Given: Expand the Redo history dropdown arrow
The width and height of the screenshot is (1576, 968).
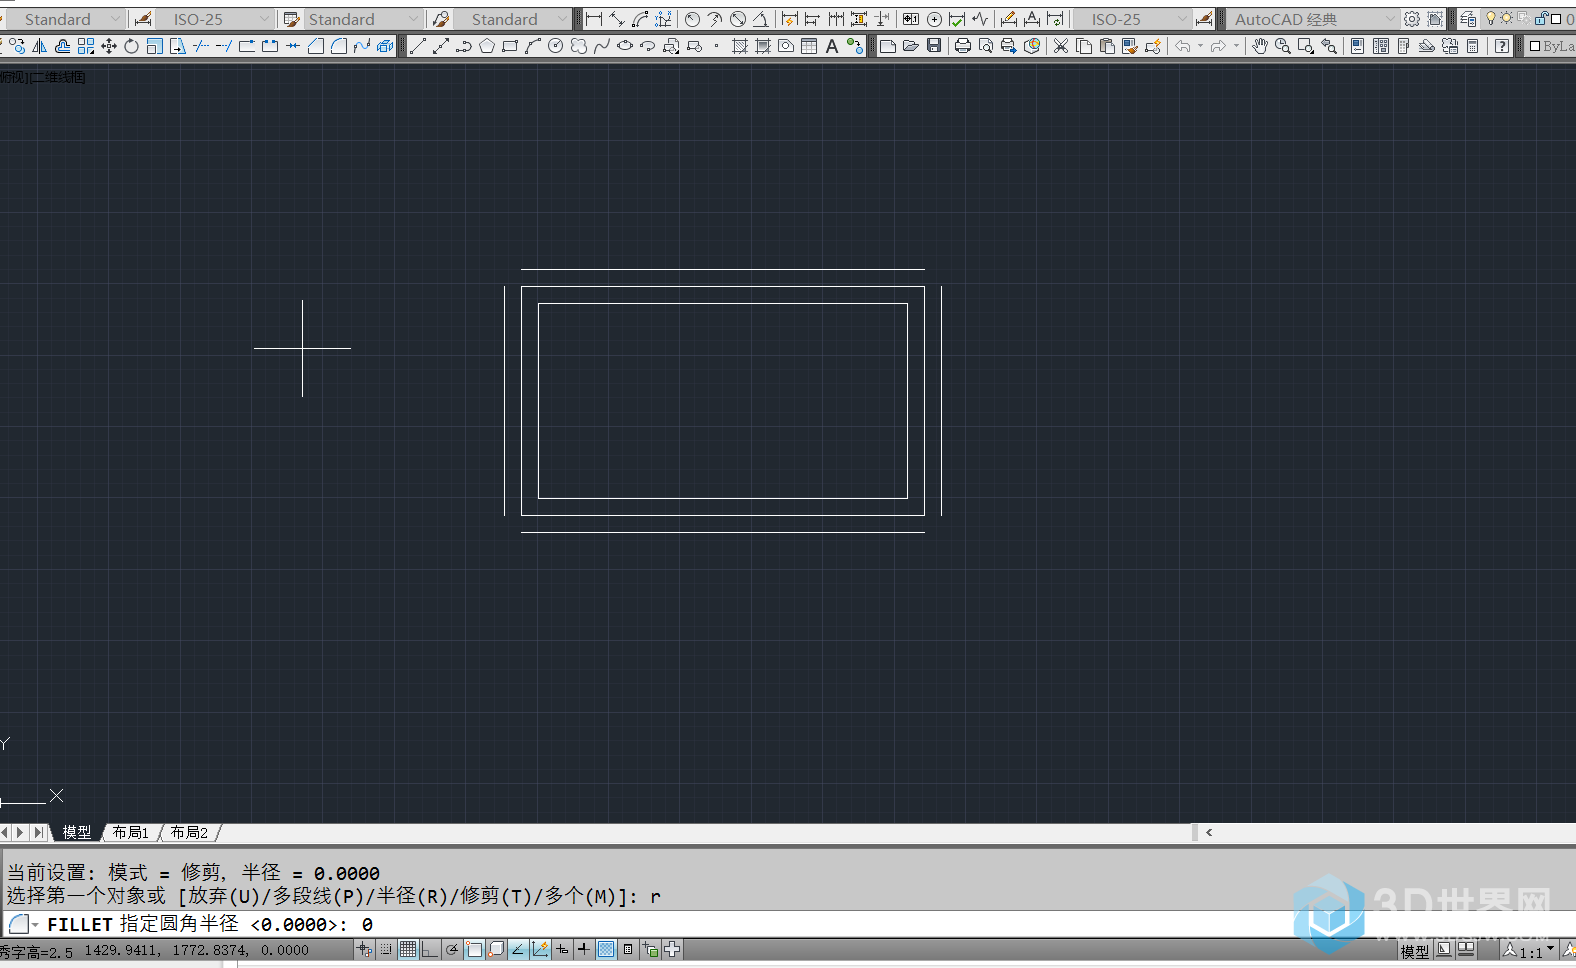Looking at the screenshot, I should pyautogui.click(x=1236, y=46).
